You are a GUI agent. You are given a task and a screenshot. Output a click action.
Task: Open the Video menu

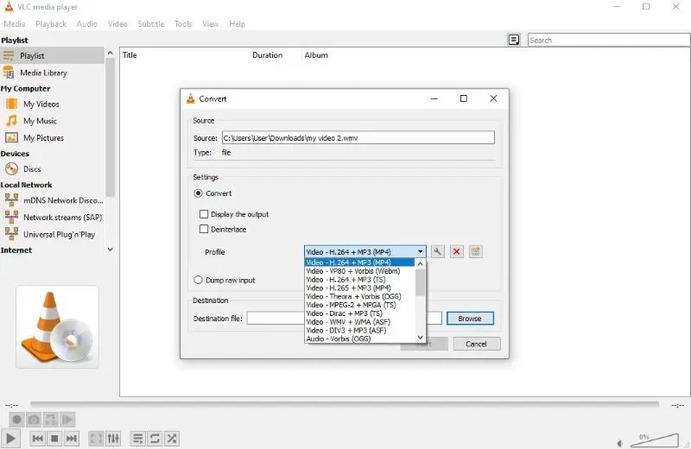[x=118, y=24]
